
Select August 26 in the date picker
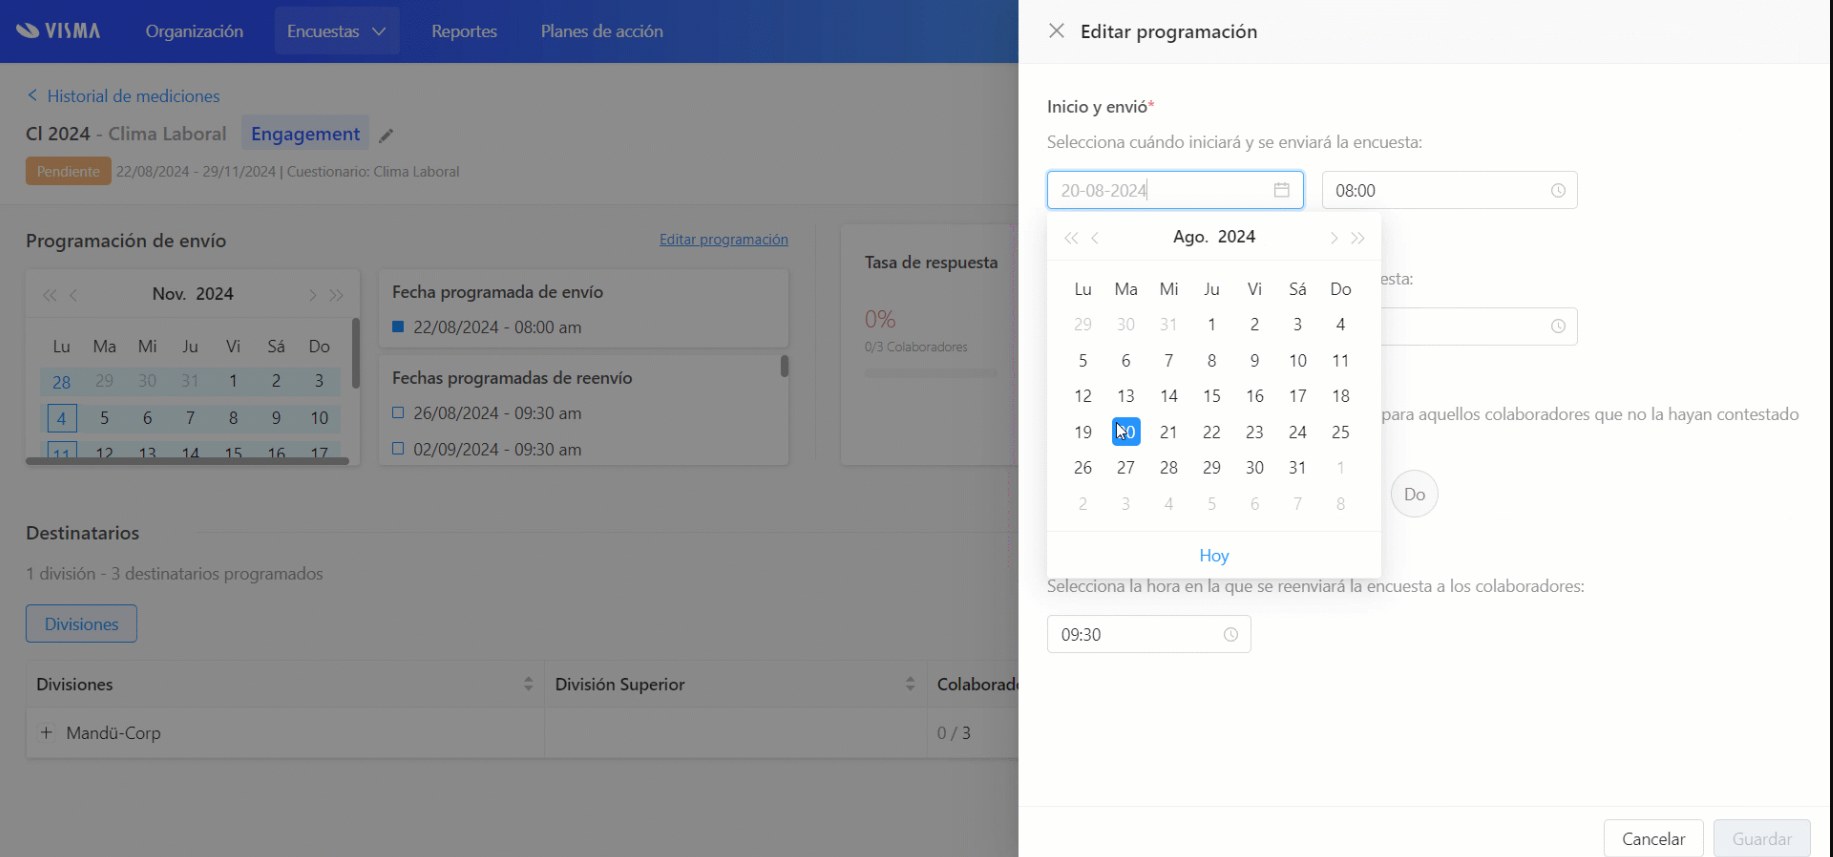click(1083, 467)
